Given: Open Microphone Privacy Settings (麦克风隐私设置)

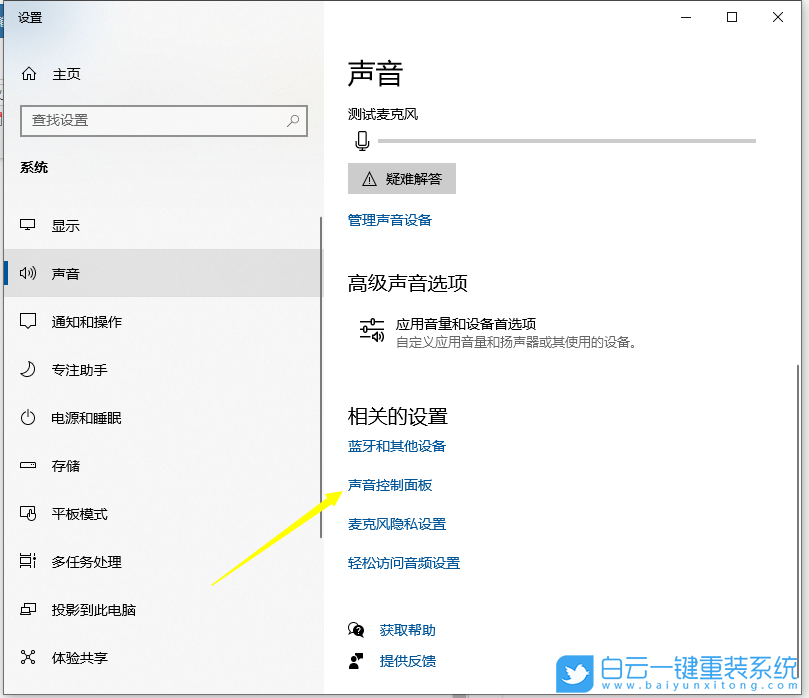Looking at the screenshot, I should (x=396, y=523).
